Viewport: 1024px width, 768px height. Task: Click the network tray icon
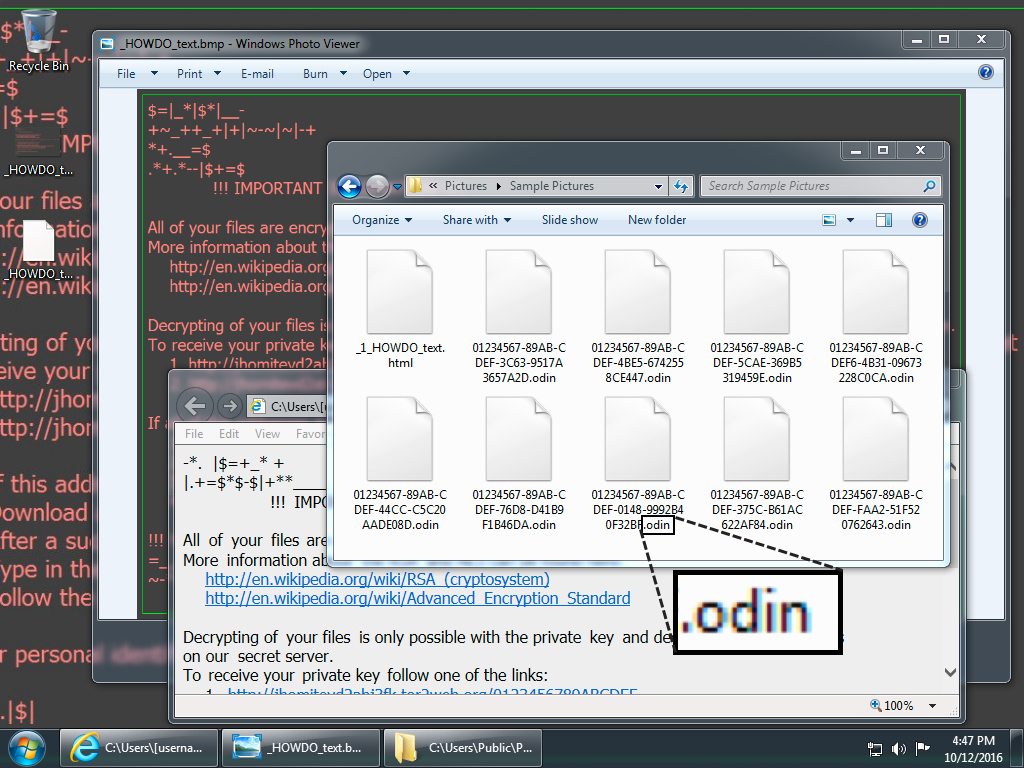point(874,749)
